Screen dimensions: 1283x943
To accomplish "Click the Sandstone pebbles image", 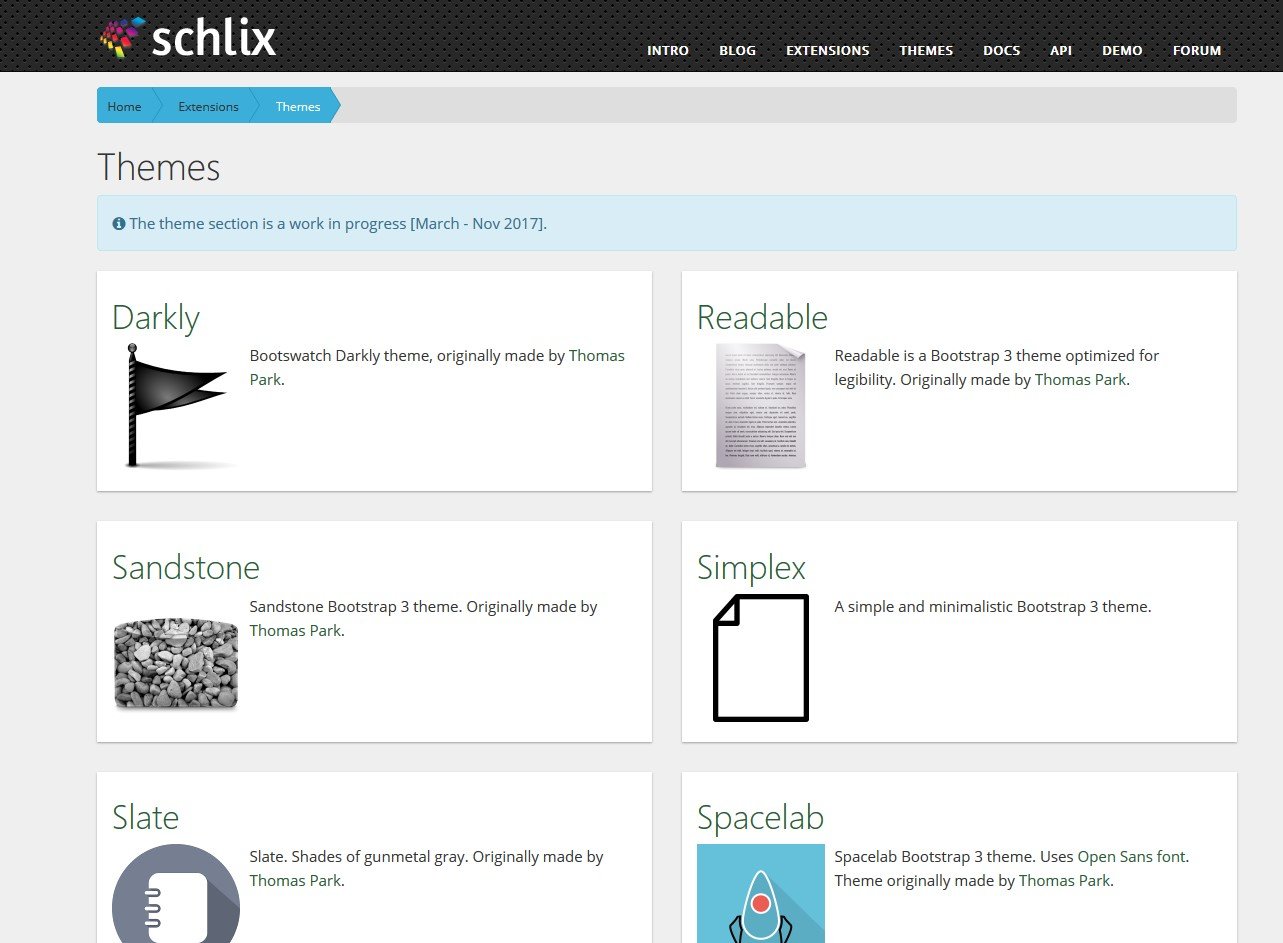I will point(176,663).
